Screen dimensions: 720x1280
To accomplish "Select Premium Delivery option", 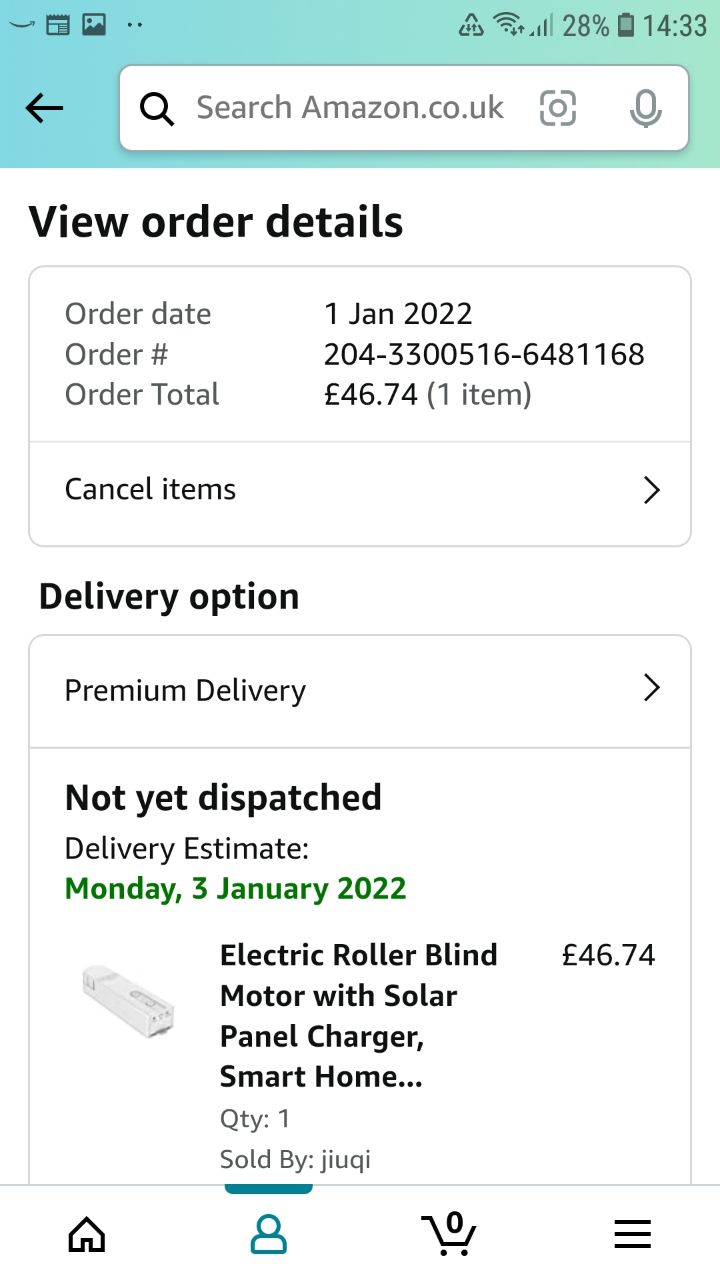I will tap(185, 691).
